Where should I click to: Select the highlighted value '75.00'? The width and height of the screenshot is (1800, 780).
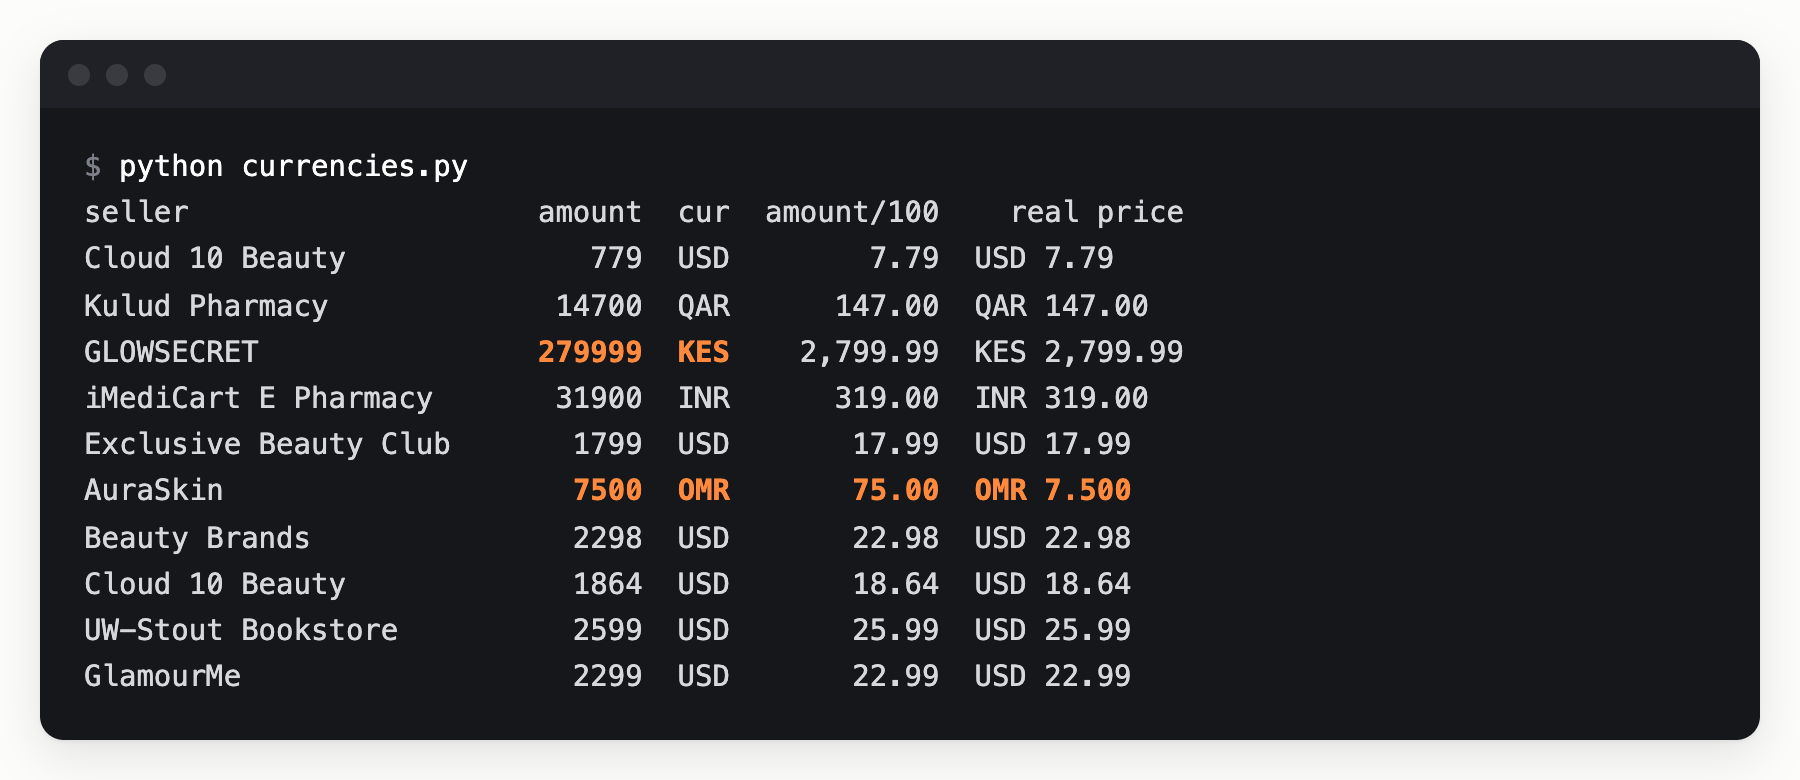pyautogui.click(x=895, y=490)
